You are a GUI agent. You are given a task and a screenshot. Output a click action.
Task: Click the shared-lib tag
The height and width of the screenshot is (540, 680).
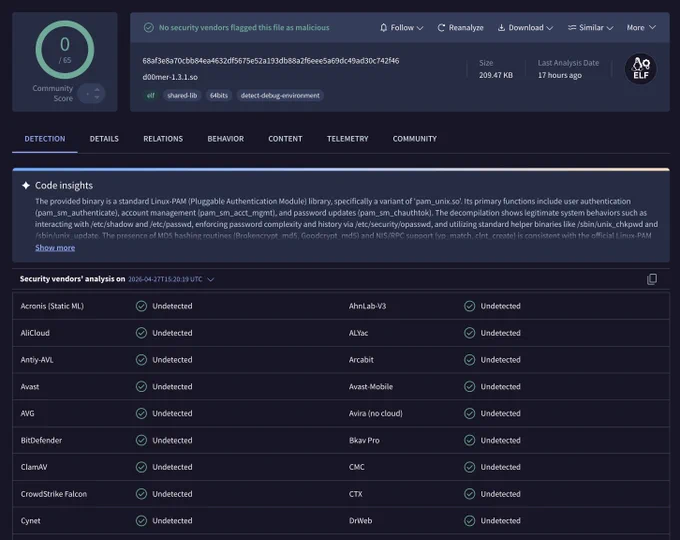[x=182, y=96]
